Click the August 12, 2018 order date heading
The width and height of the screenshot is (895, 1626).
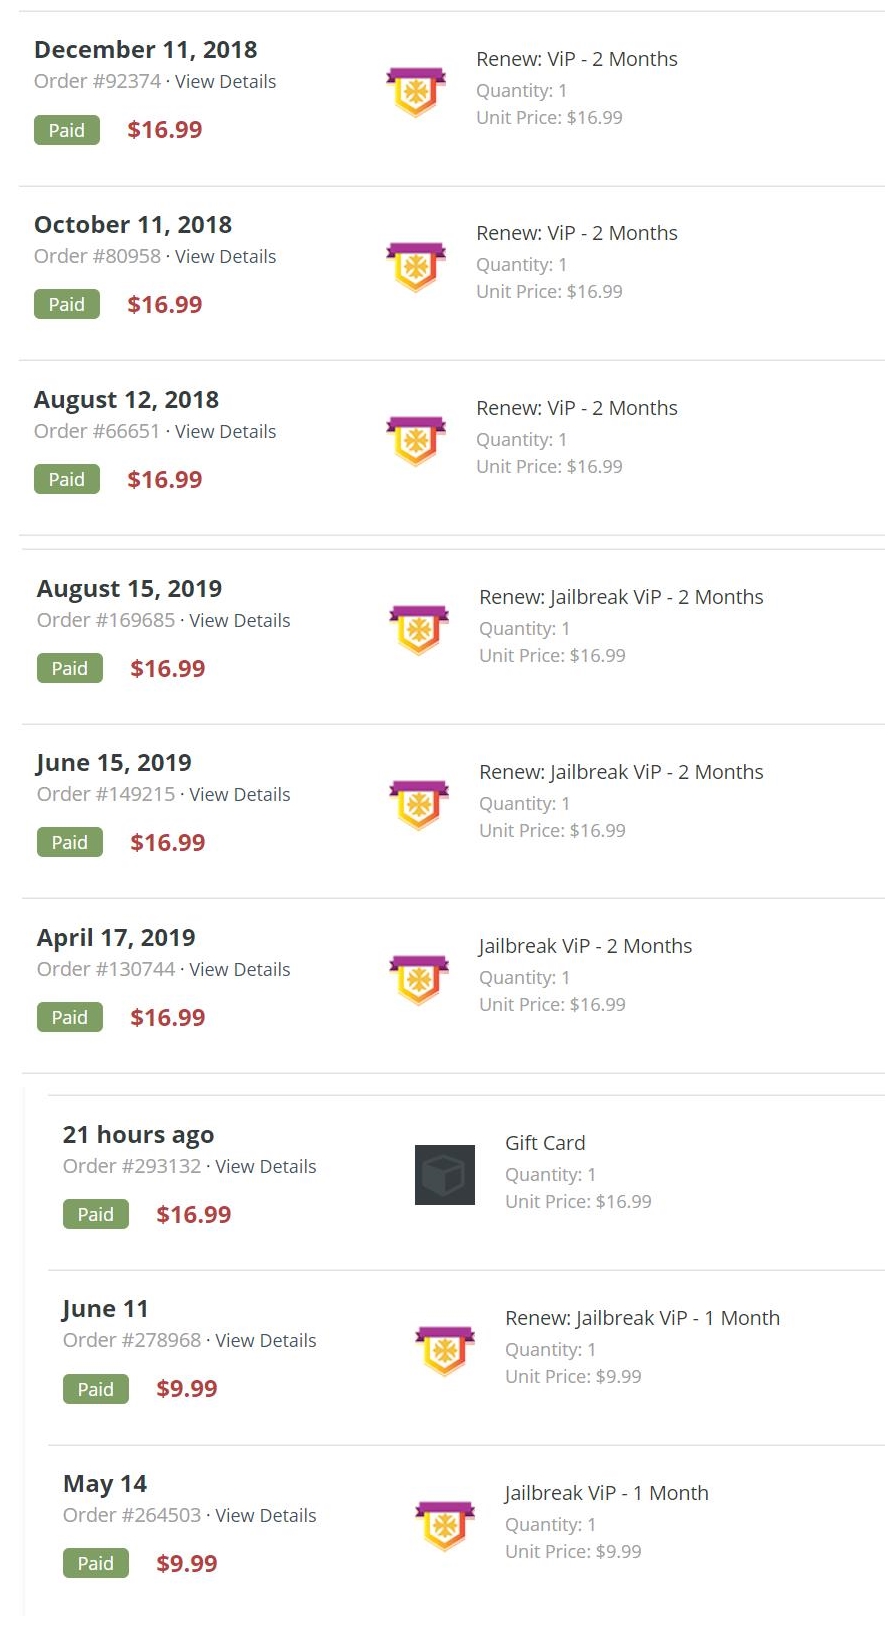[x=127, y=400]
